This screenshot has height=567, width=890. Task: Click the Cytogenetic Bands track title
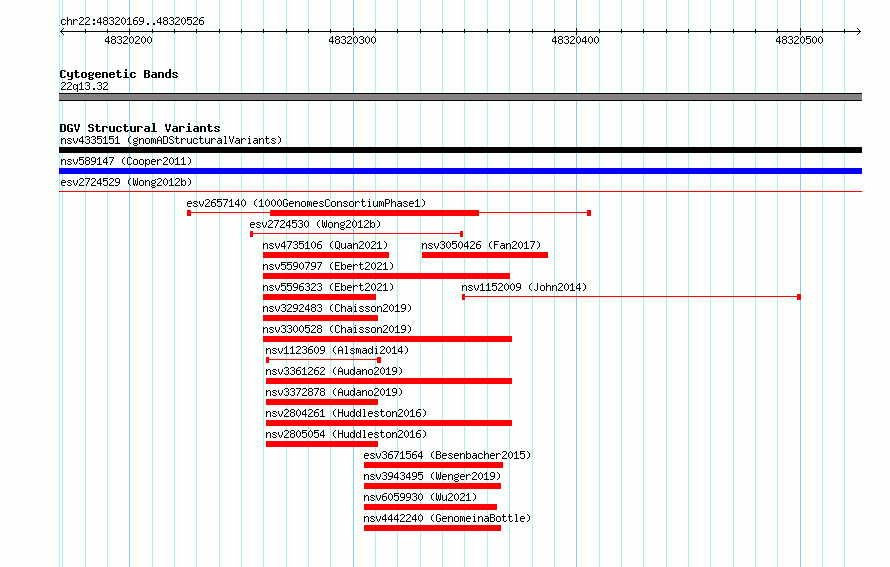pyautogui.click(x=119, y=74)
